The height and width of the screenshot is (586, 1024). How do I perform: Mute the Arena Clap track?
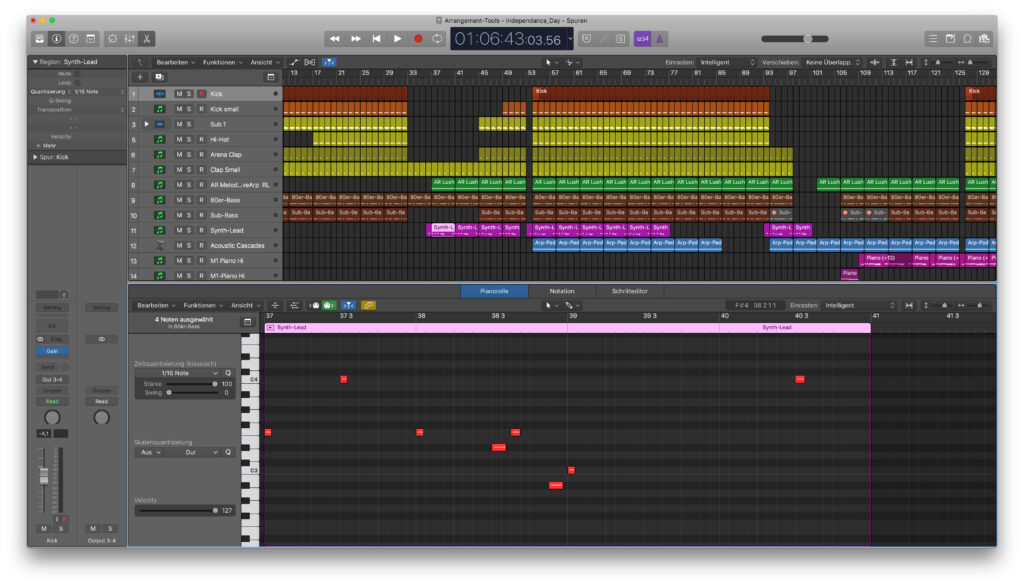tap(179, 155)
